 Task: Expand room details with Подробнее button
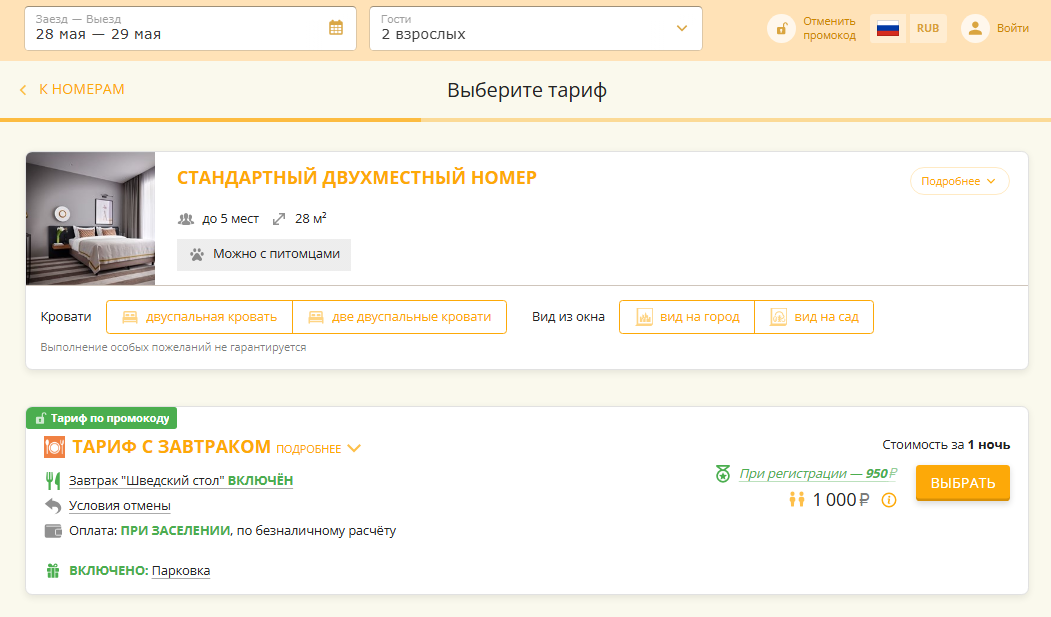[x=959, y=181]
